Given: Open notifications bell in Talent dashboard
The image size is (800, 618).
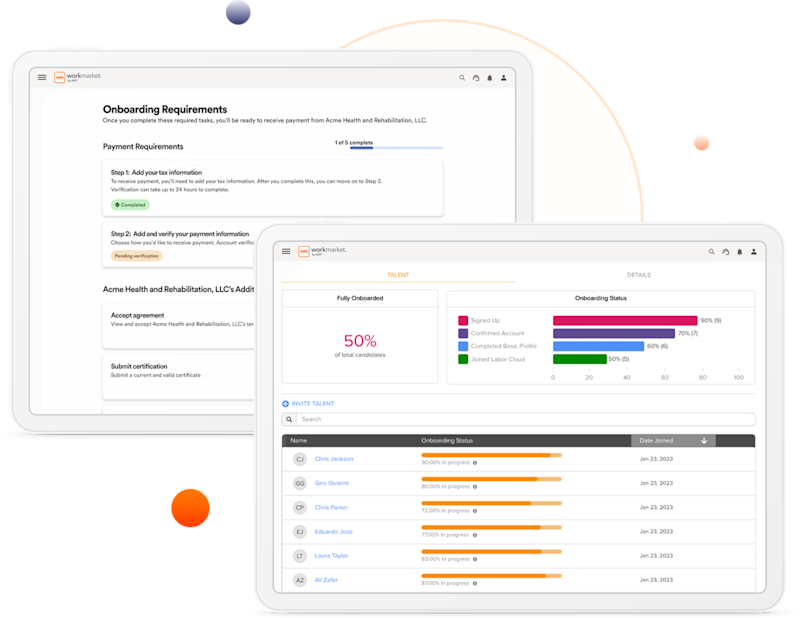Looking at the screenshot, I should pyautogui.click(x=739, y=252).
